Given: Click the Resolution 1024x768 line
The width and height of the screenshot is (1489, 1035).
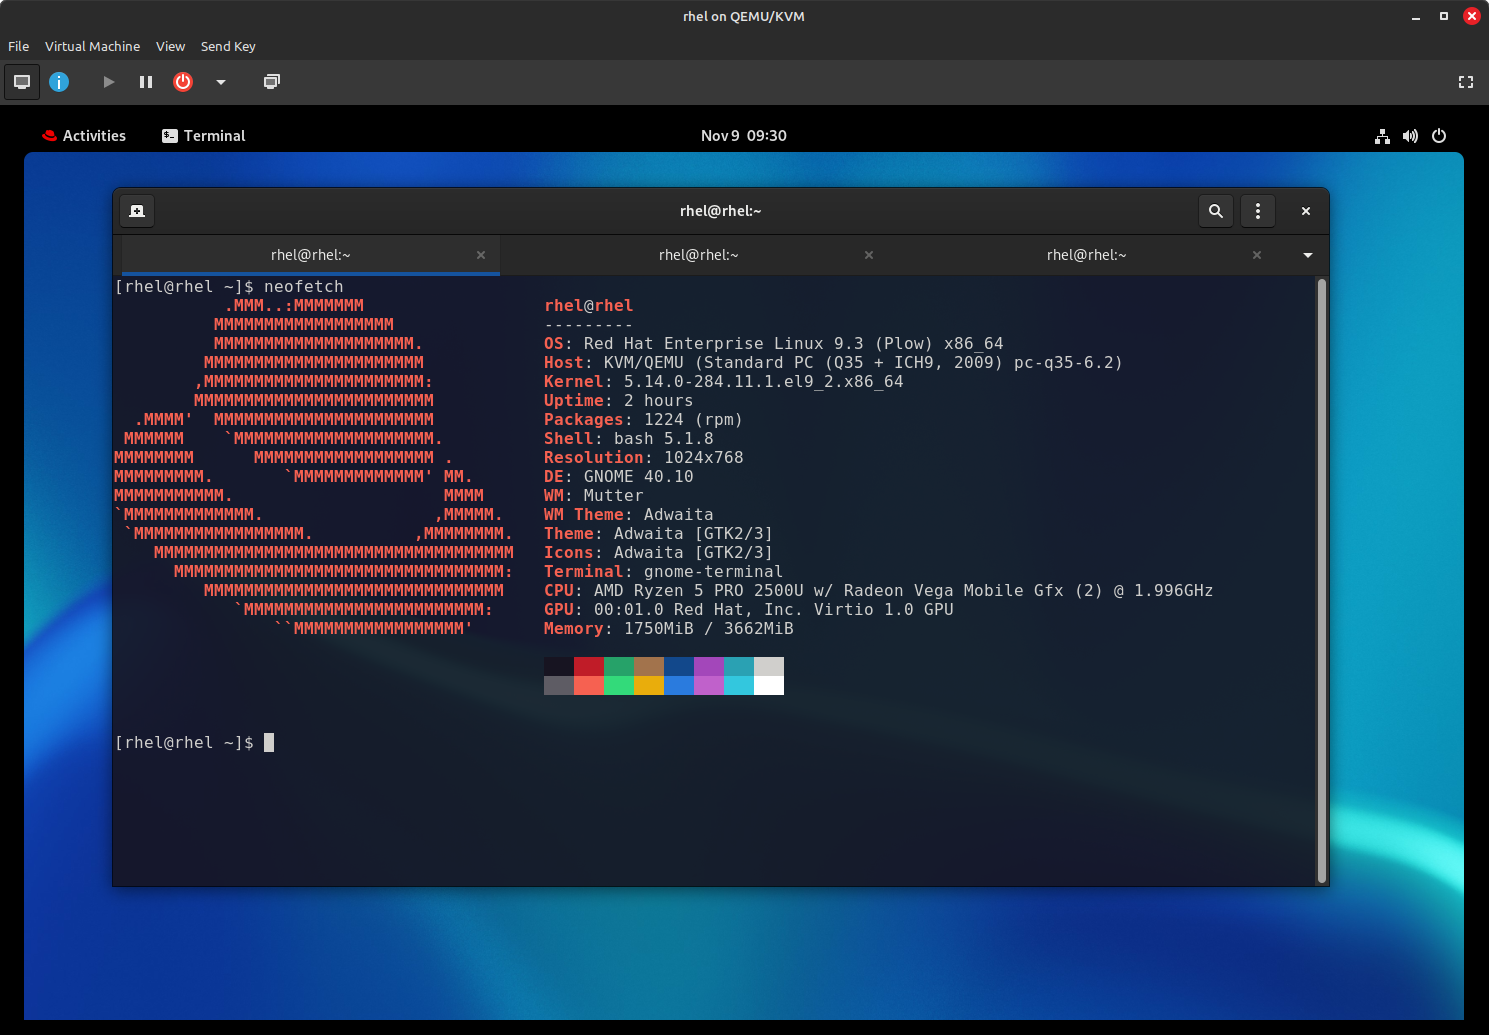Looking at the screenshot, I should coord(643,458).
